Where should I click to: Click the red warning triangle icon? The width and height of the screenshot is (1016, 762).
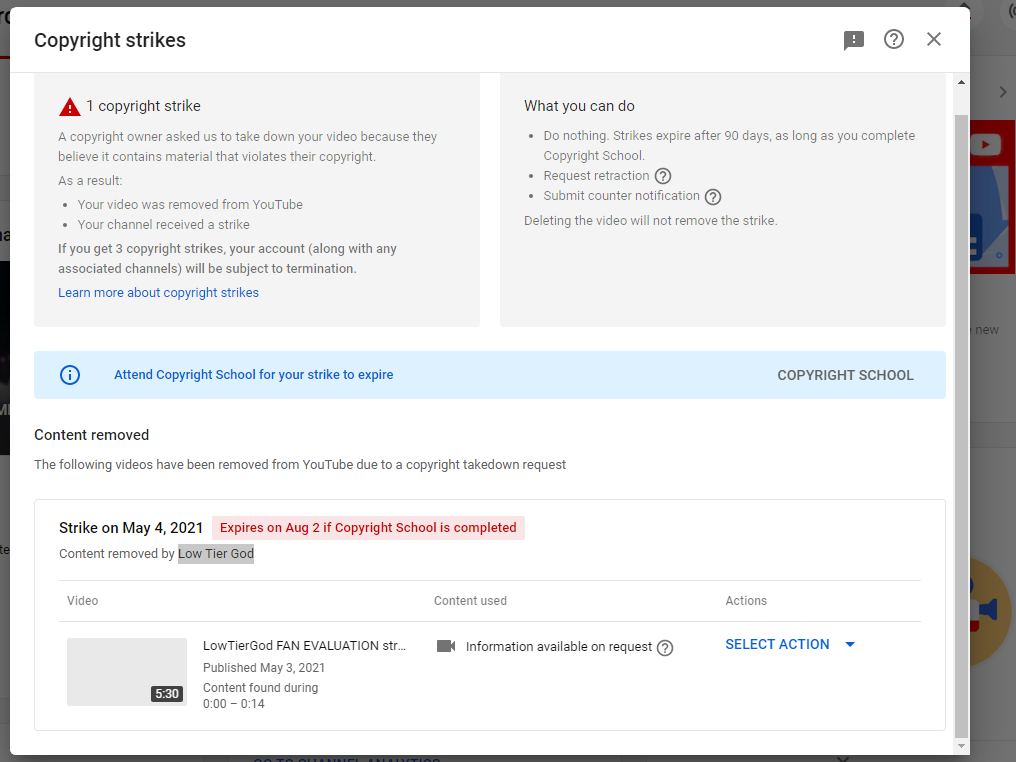pyautogui.click(x=69, y=107)
